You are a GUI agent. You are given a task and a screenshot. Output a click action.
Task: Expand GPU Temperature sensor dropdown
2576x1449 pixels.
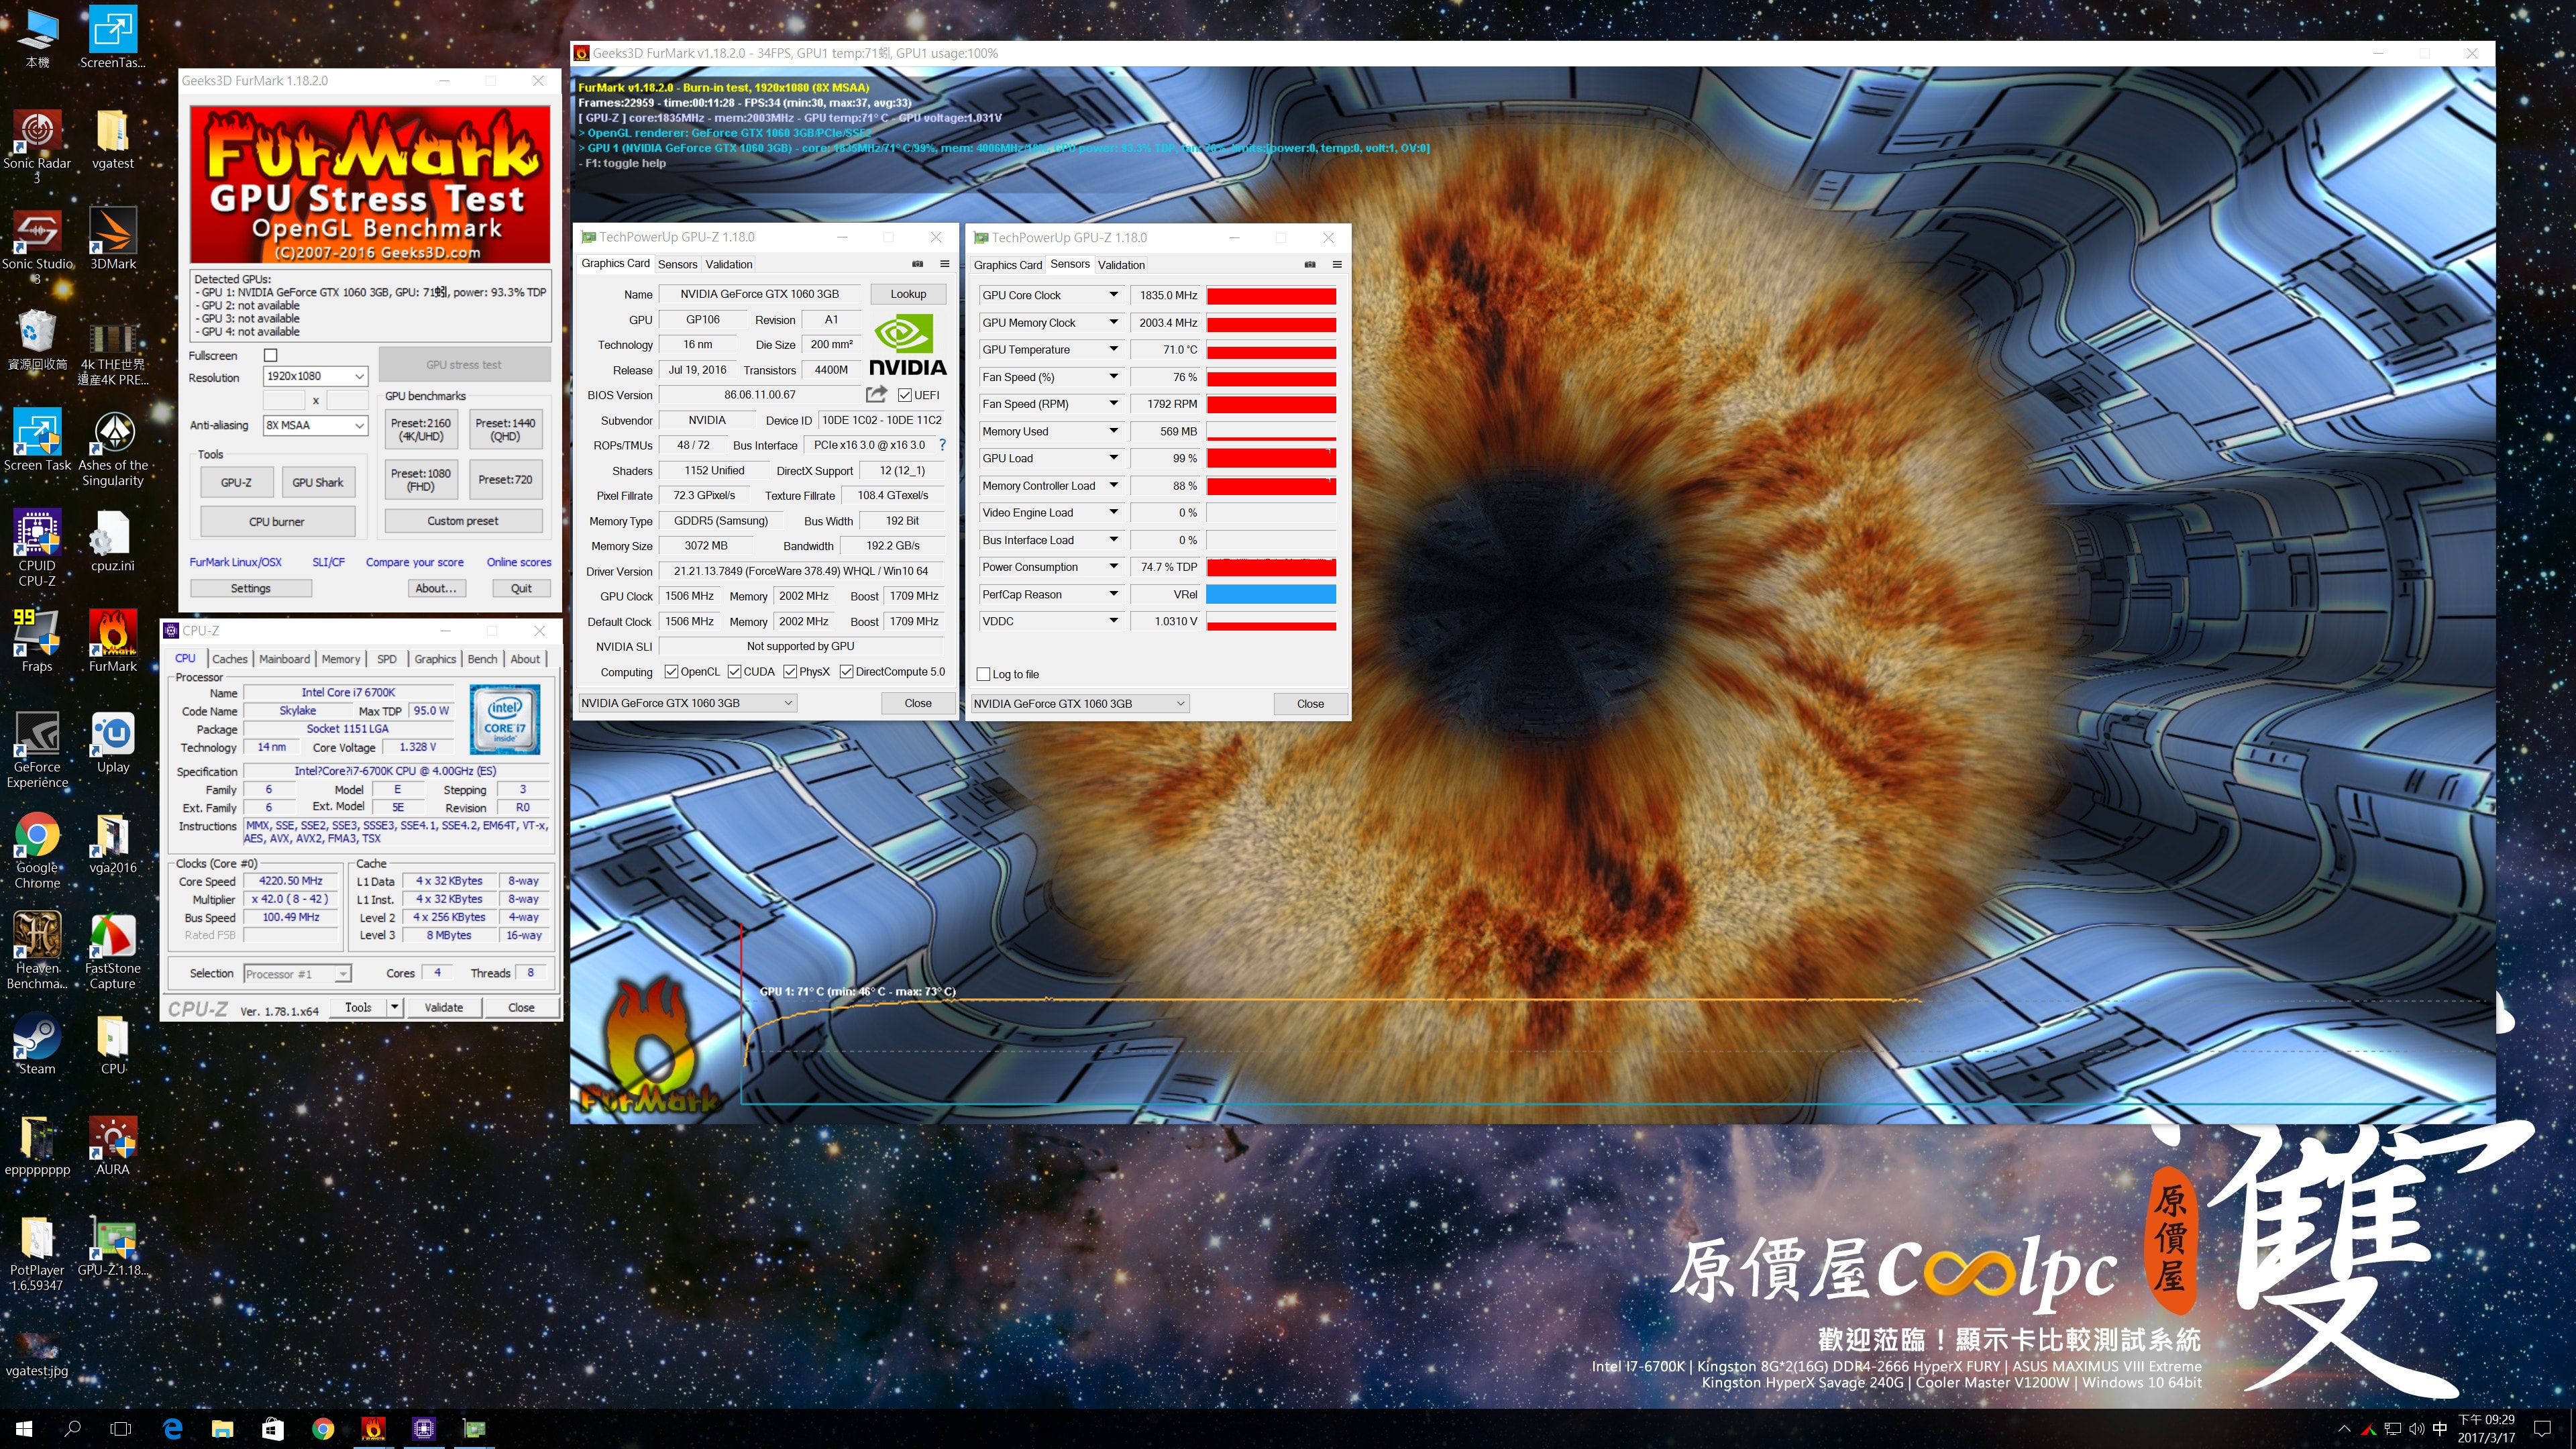coord(1113,349)
